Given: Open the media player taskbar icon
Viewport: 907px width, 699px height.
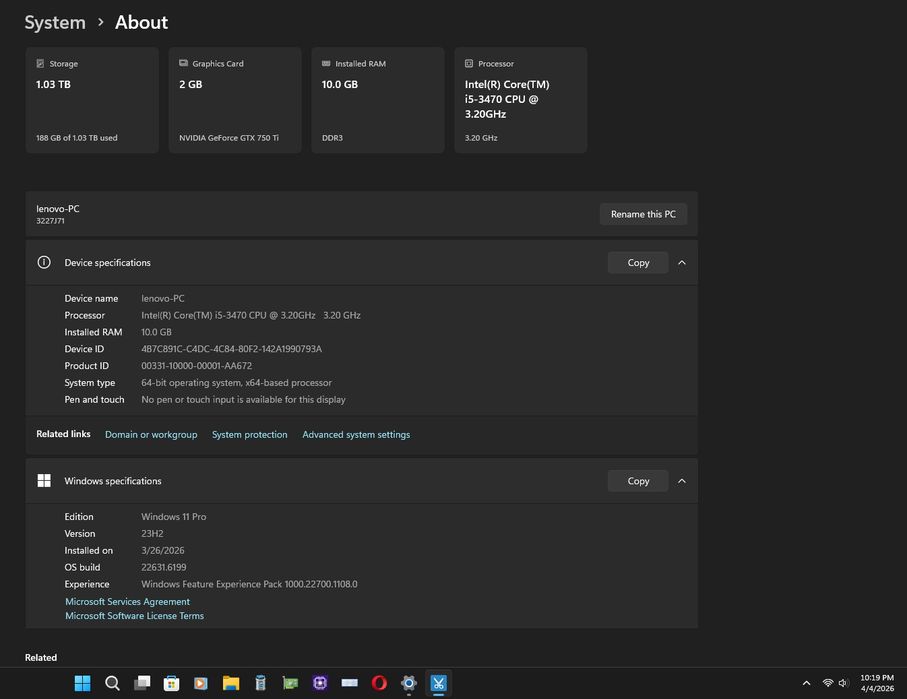Looking at the screenshot, I should [201, 683].
